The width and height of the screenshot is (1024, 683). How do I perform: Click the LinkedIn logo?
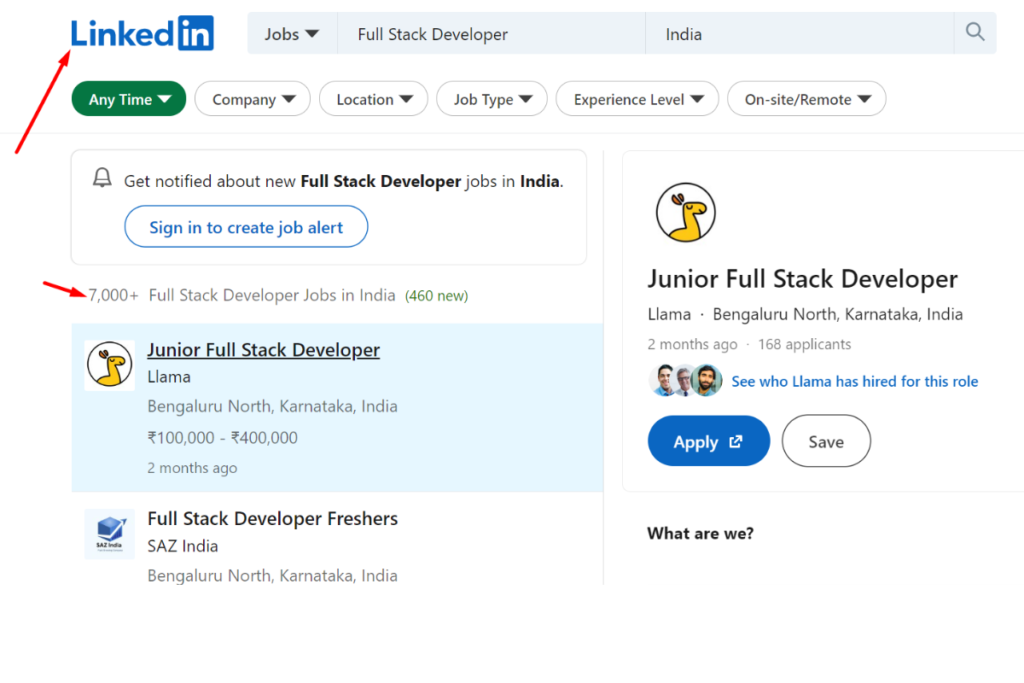142,33
